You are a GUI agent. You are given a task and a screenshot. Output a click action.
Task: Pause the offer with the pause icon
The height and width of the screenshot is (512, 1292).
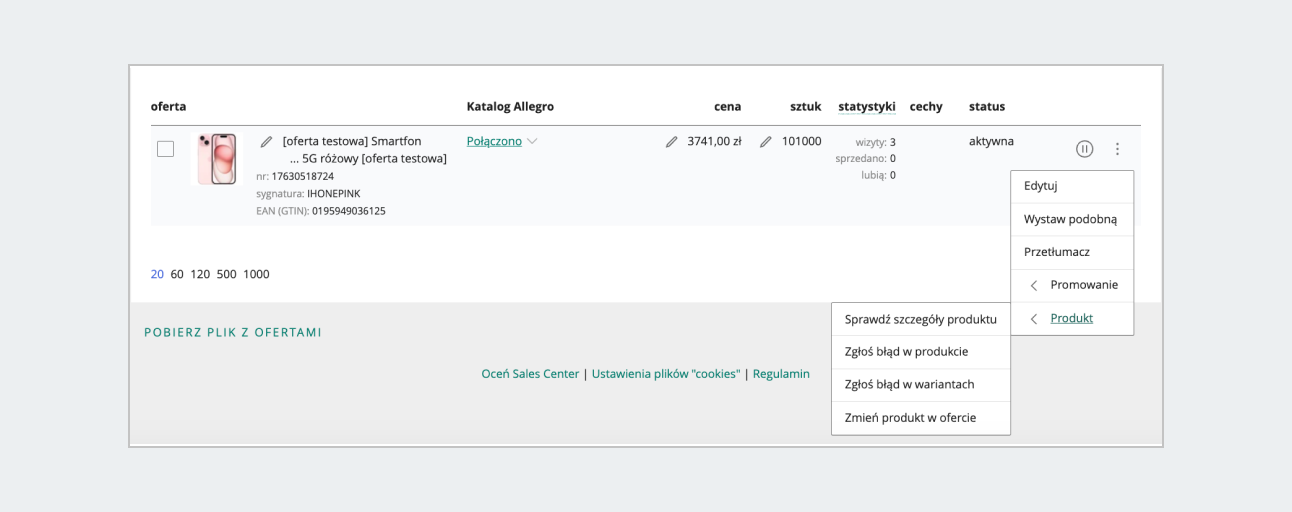1085,149
